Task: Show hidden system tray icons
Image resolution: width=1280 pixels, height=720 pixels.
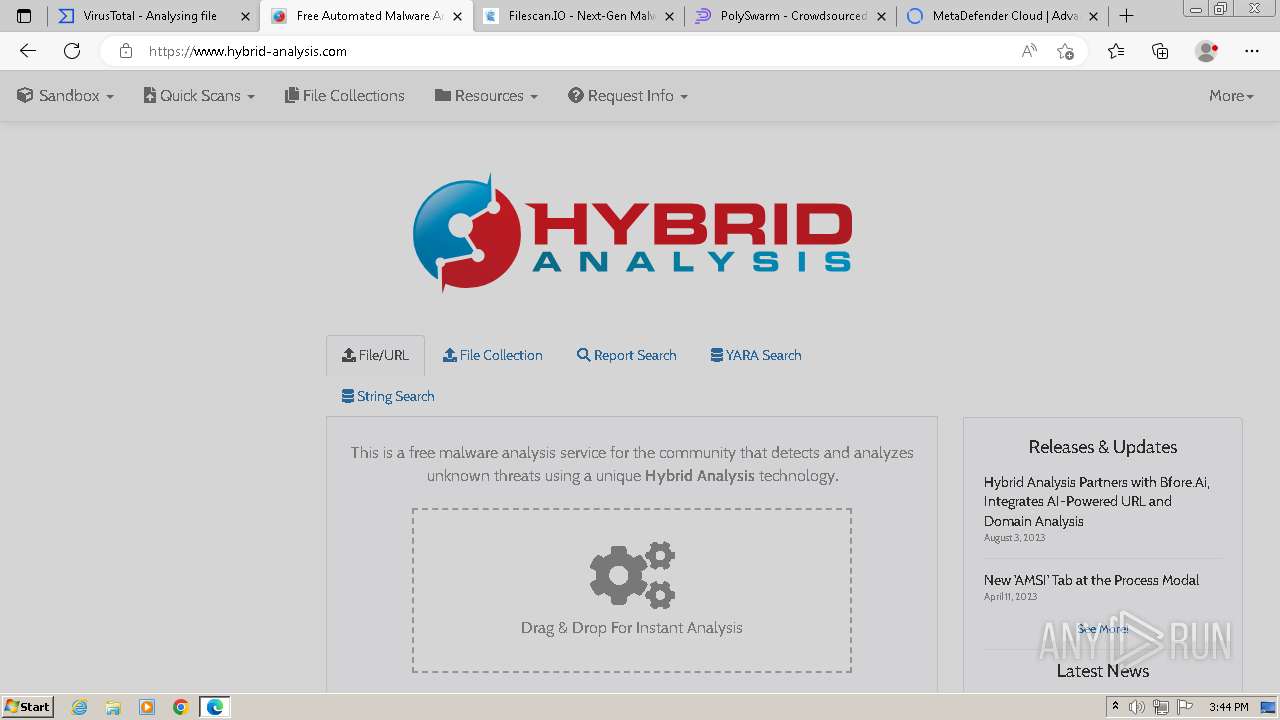Action: click(1115, 707)
